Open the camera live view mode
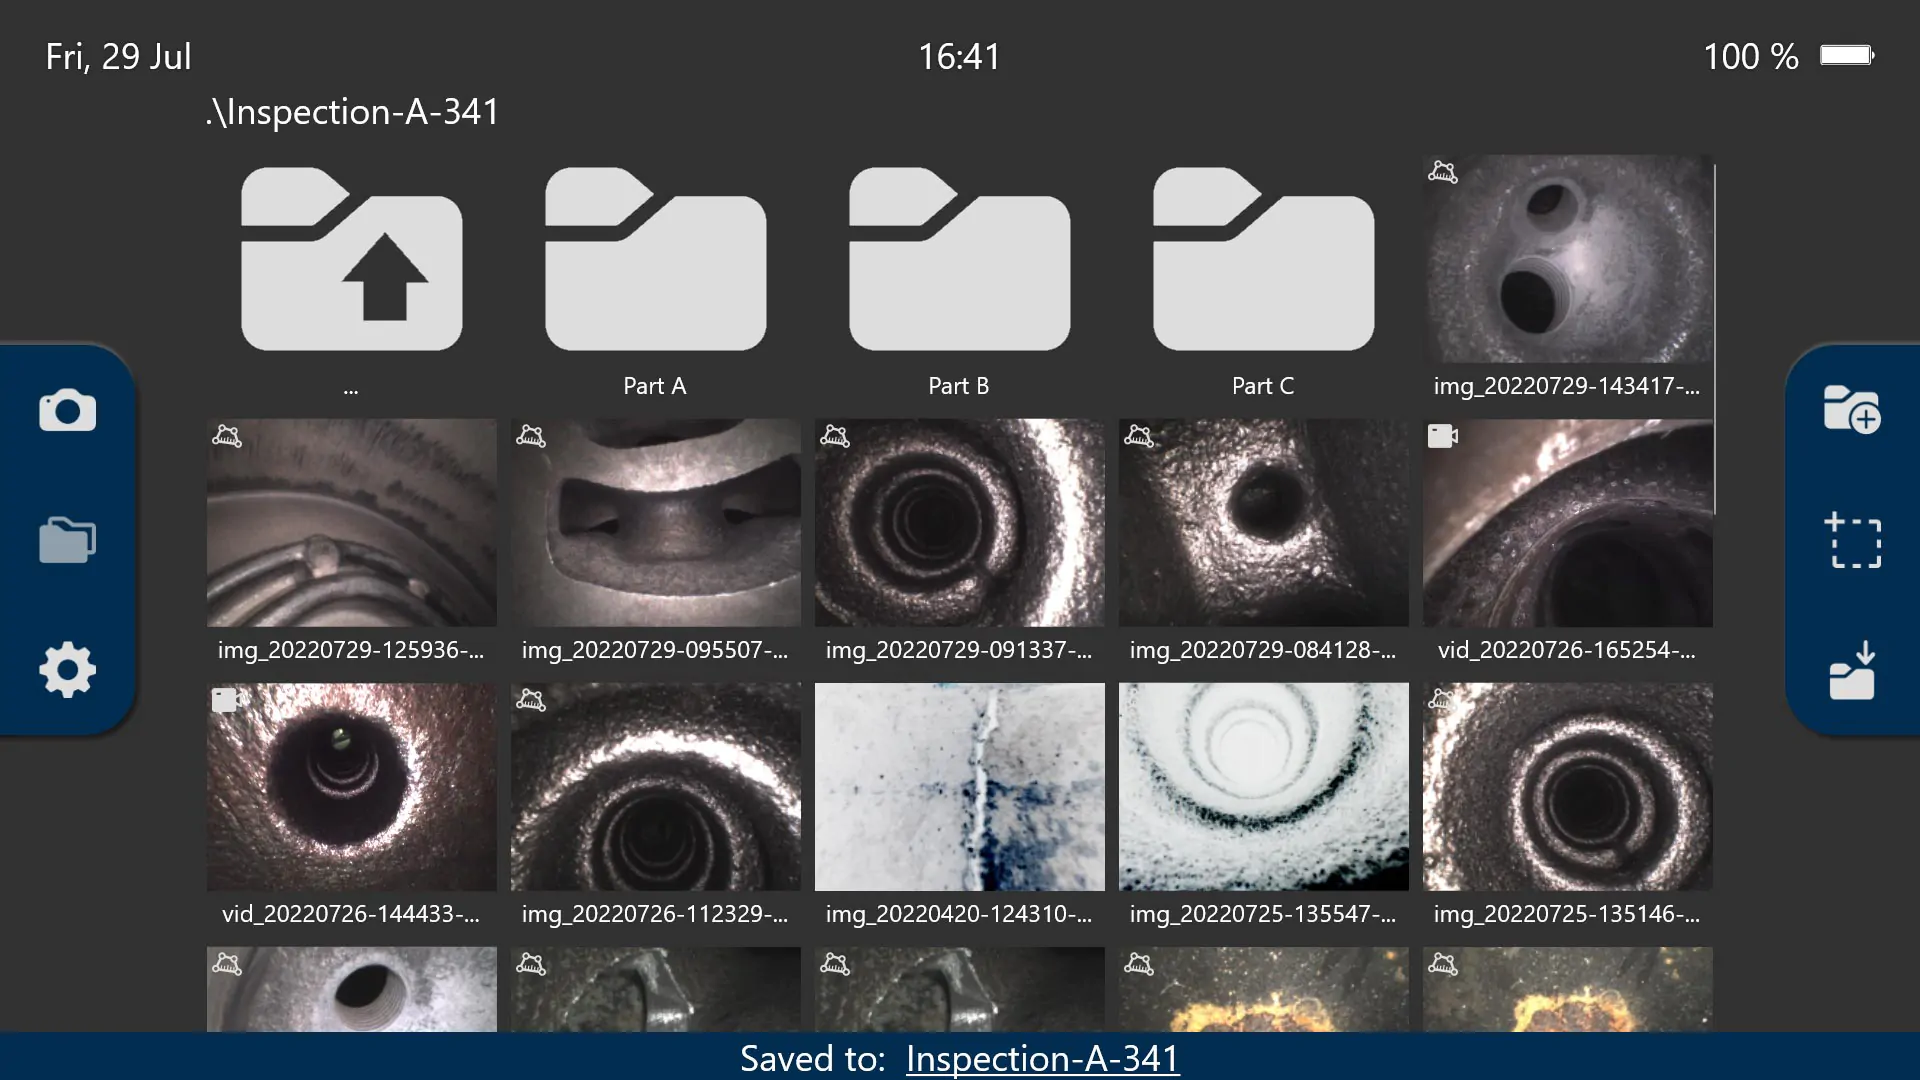Viewport: 1920px width, 1080px height. (x=67, y=410)
